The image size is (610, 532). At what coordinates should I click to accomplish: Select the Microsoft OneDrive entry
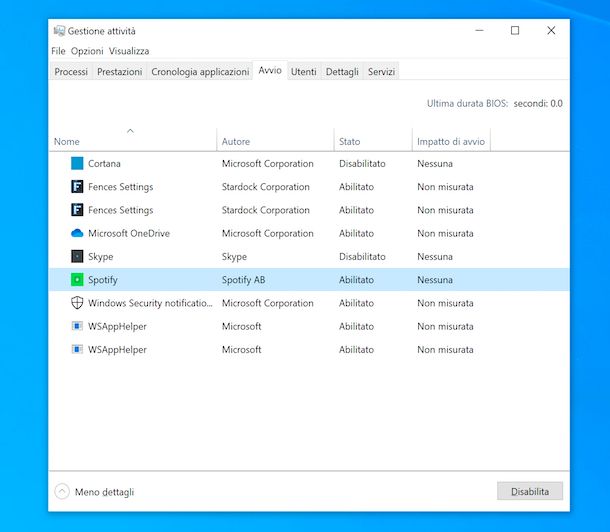129,233
